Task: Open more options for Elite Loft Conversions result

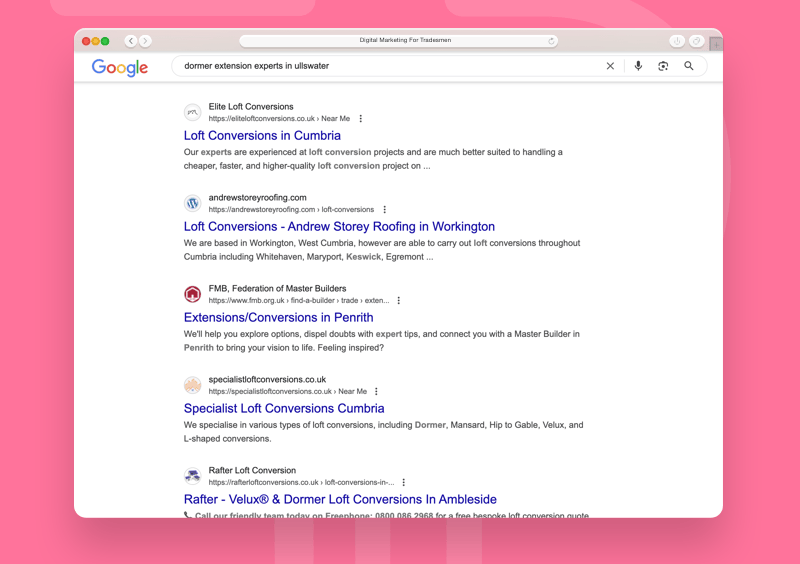Action: 361,119
